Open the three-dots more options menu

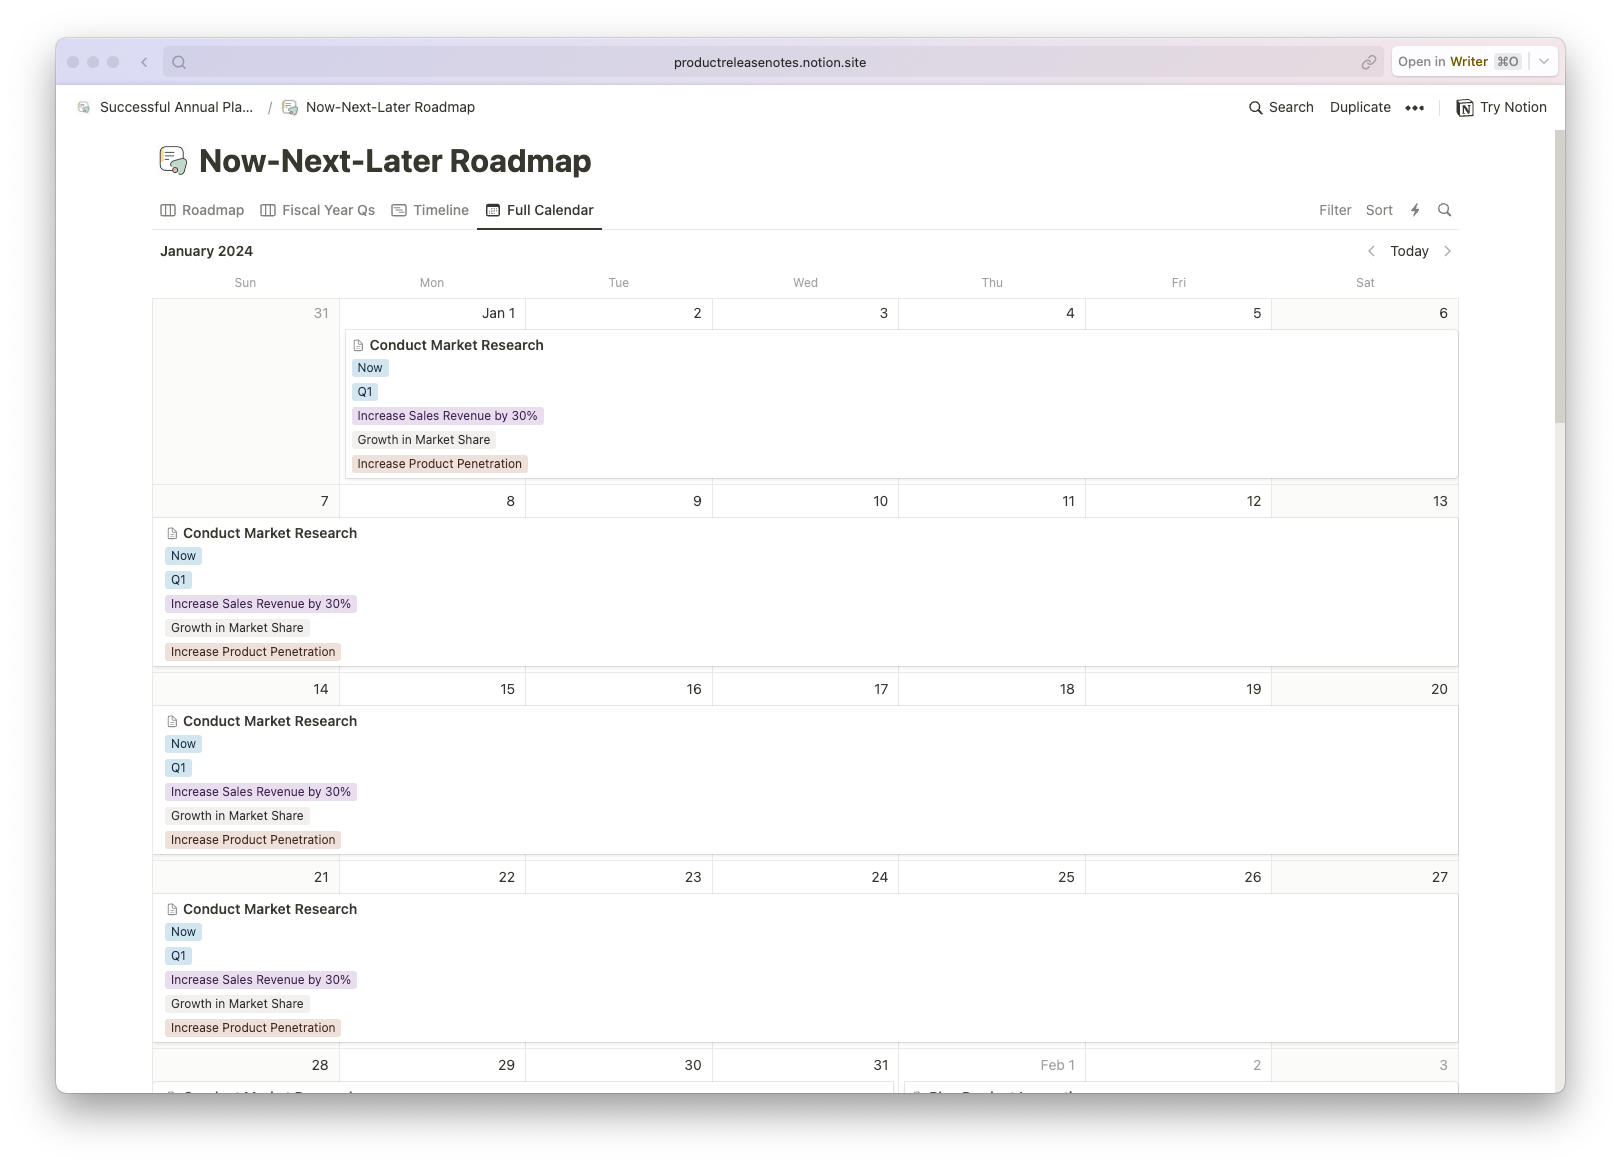tap(1414, 108)
